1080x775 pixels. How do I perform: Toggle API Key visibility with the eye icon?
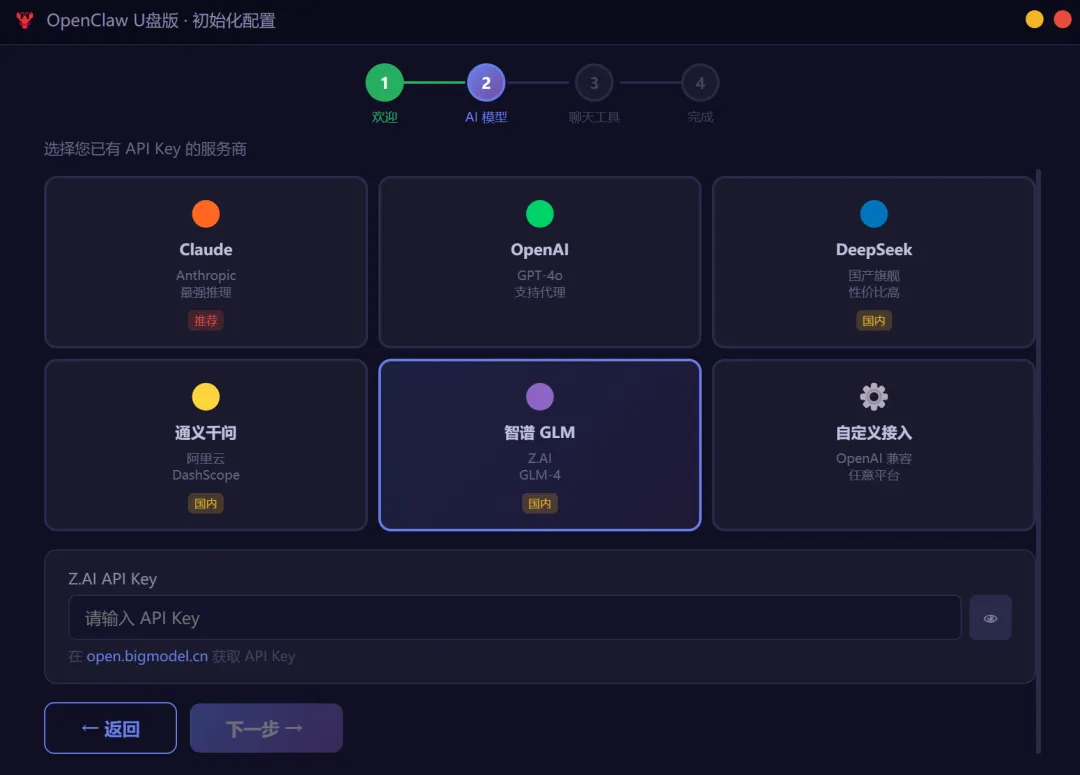click(x=990, y=618)
